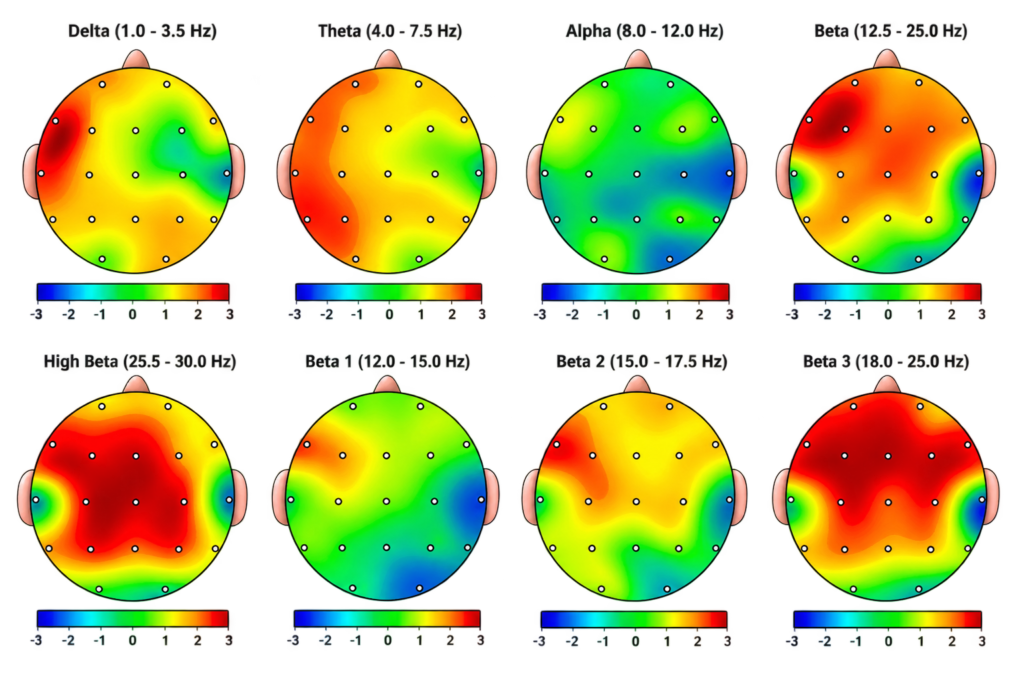This screenshot has height=683, width=1024.
Task: Click the Delta (1.0 - 3.5 Hz) title
Action: (x=142, y=31)
